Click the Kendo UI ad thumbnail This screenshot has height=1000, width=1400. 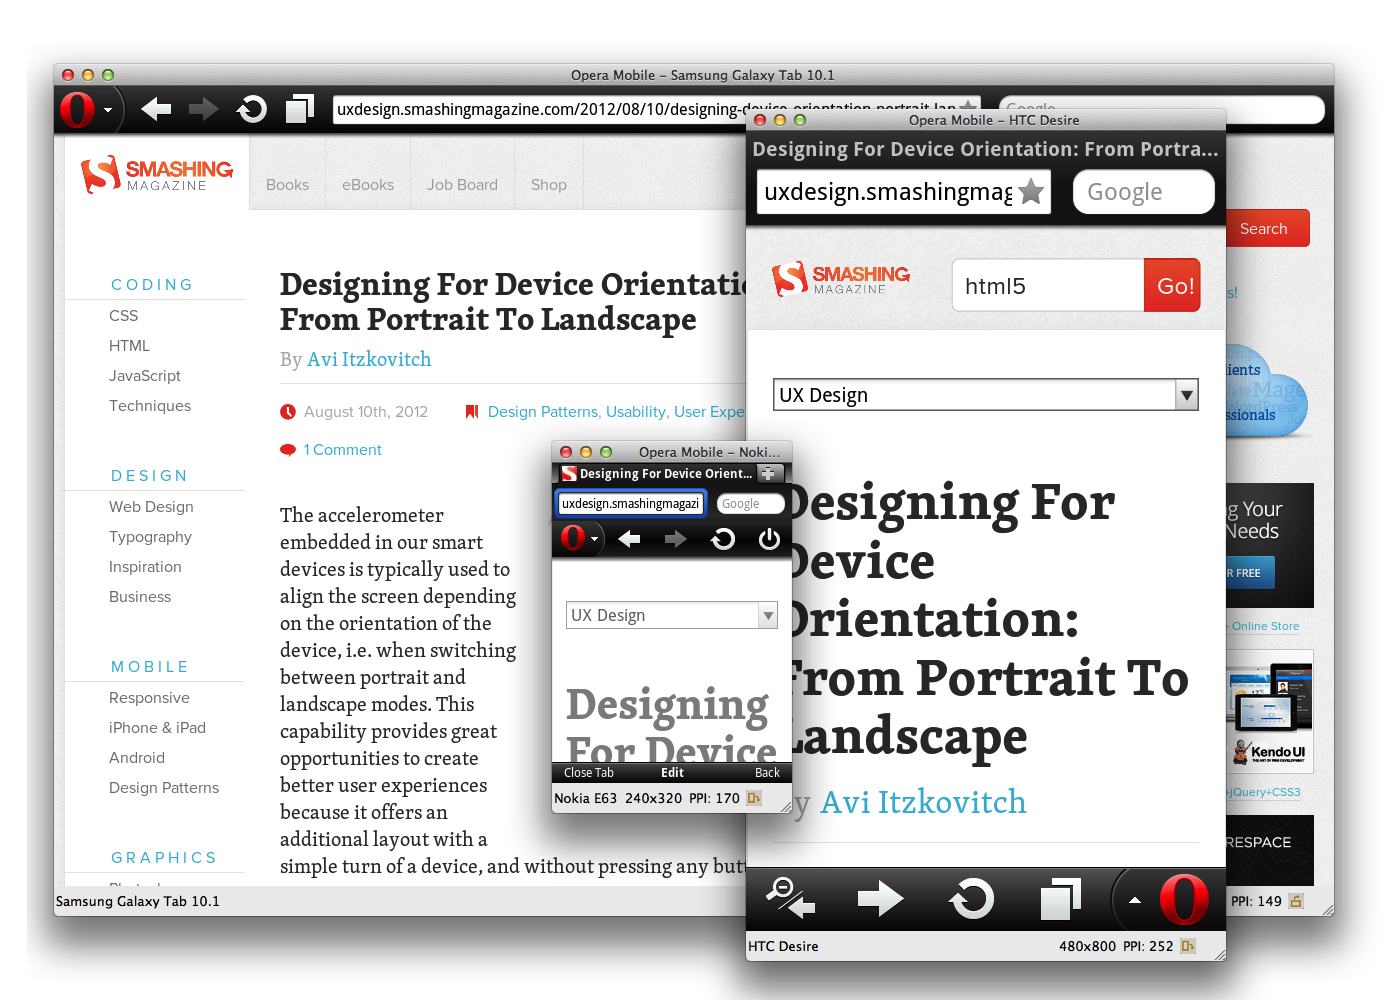(1269, 711)
